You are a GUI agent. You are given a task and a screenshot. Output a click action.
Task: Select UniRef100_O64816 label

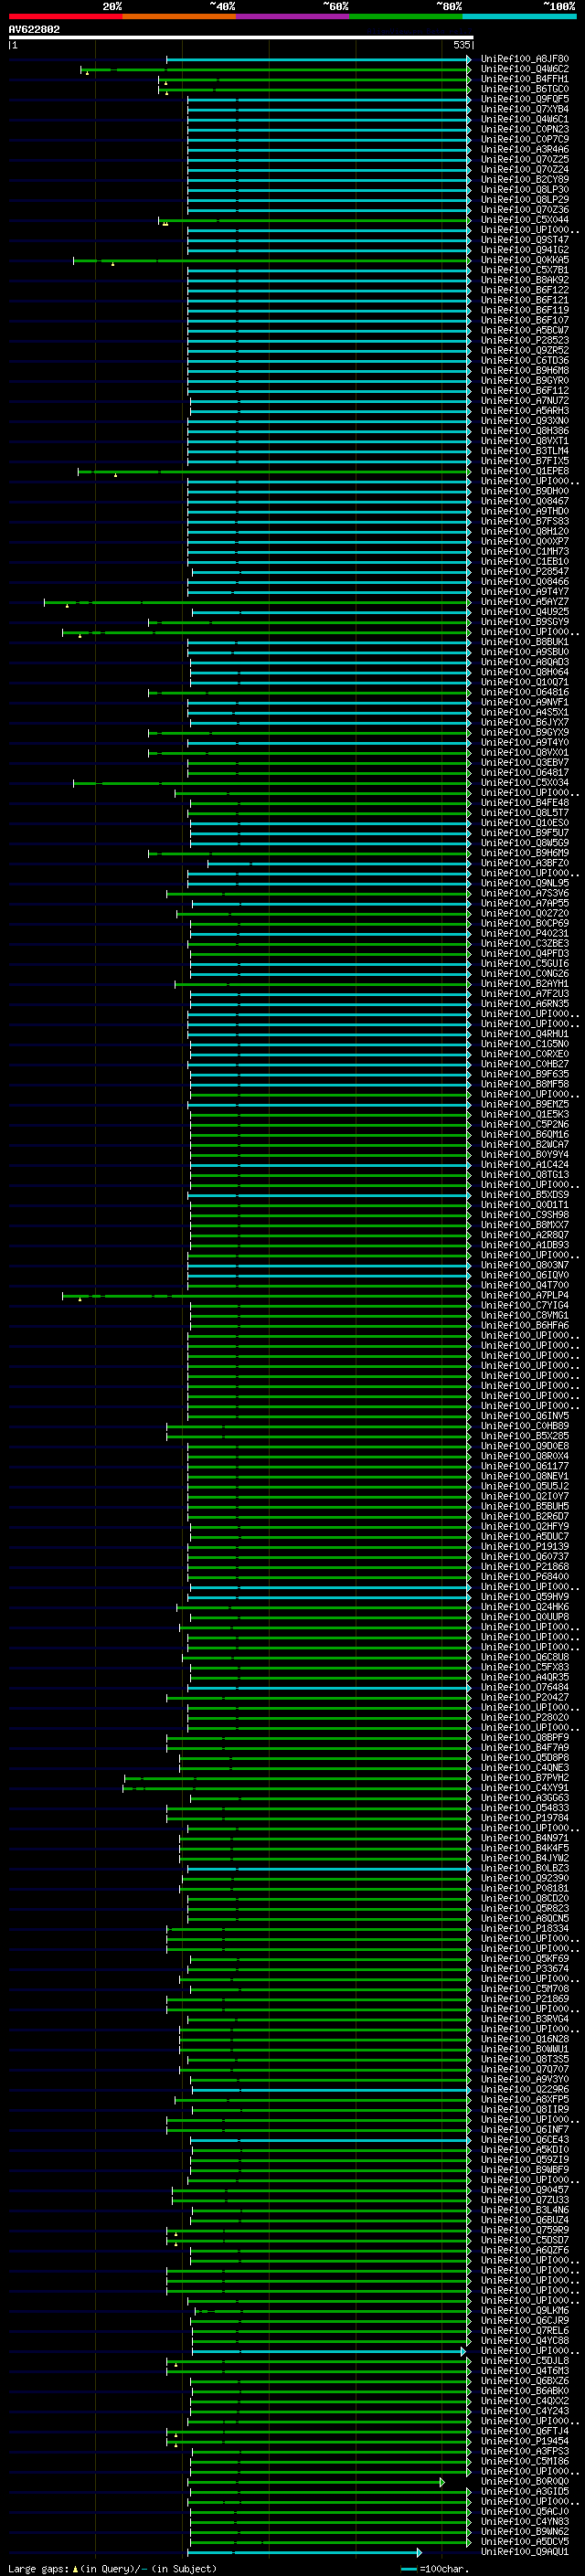(x=525, y=692)
